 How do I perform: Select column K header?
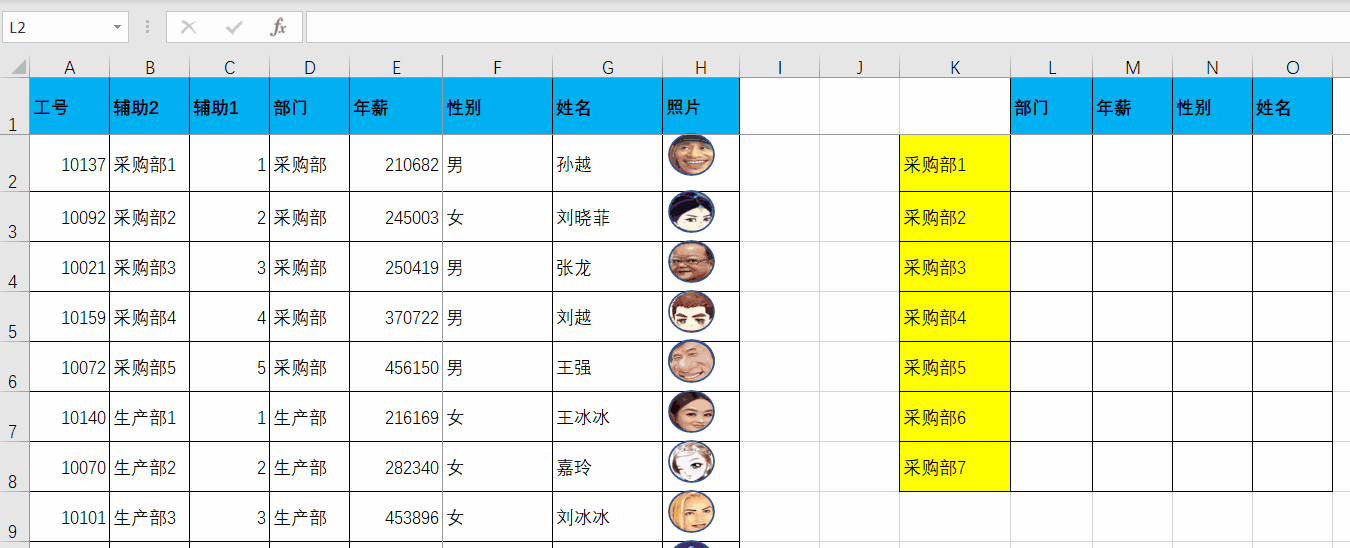tap(955, 68)
